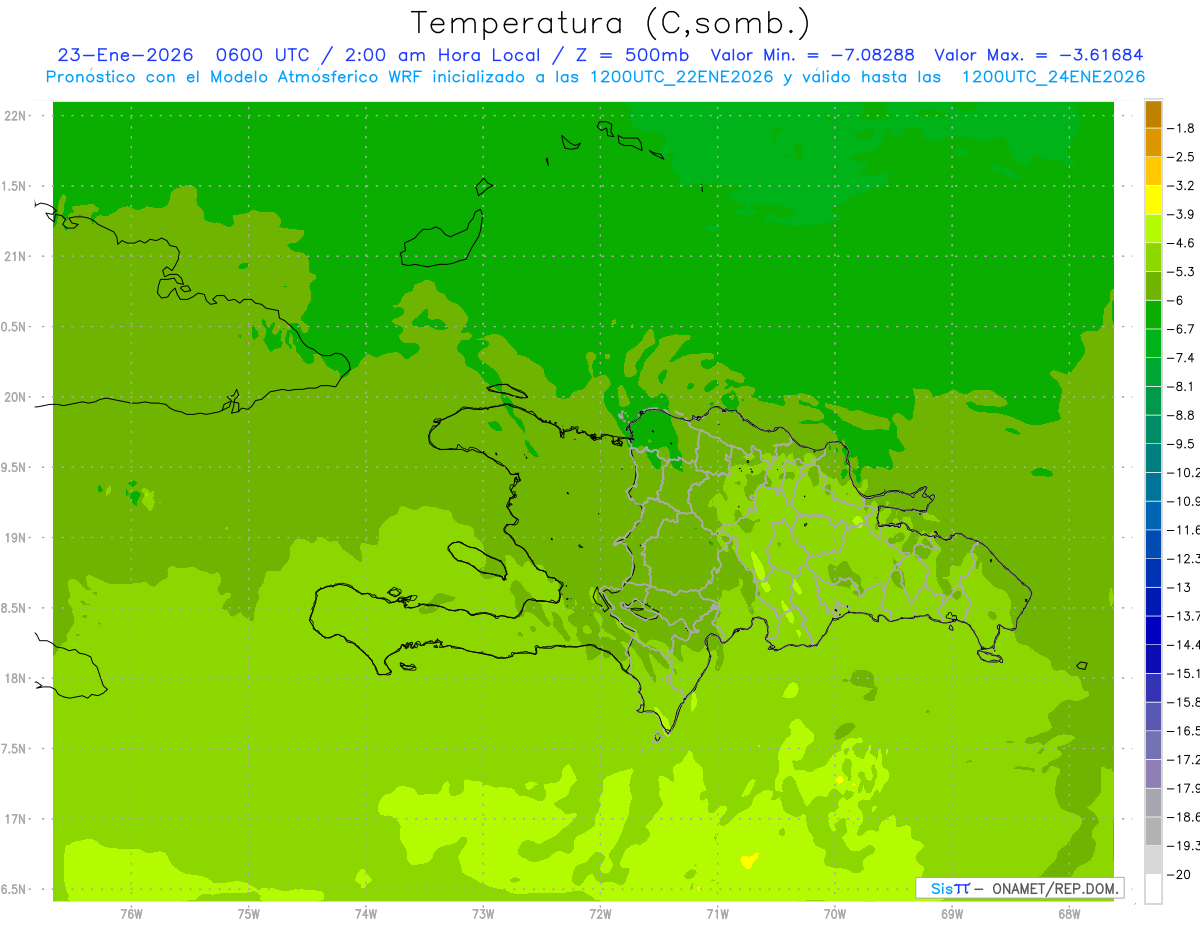The image size is (1200, 927).
Task: Click the '75W' longitude label
Action: (x=248, y=913)
